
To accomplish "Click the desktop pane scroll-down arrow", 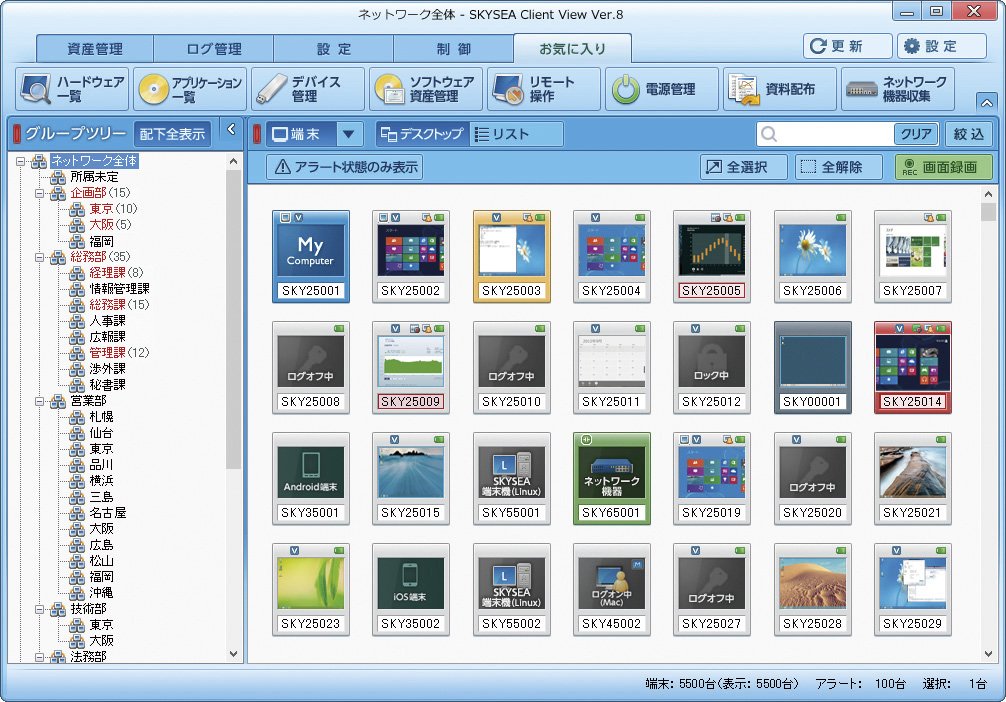I will coord(988,654).
